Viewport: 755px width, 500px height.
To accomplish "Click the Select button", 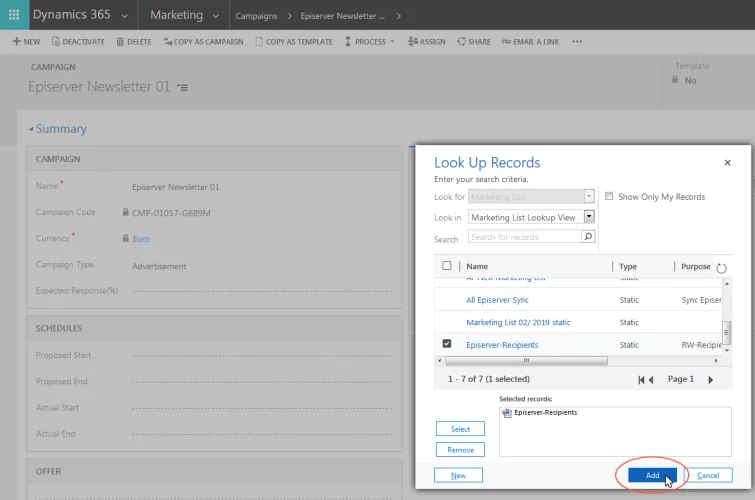I will point(460,429).
